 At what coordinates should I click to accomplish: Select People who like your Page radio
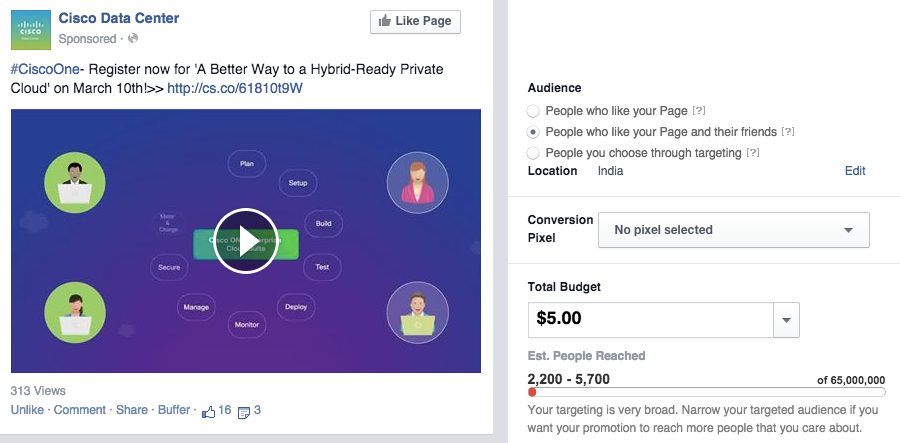pos(533,111)
